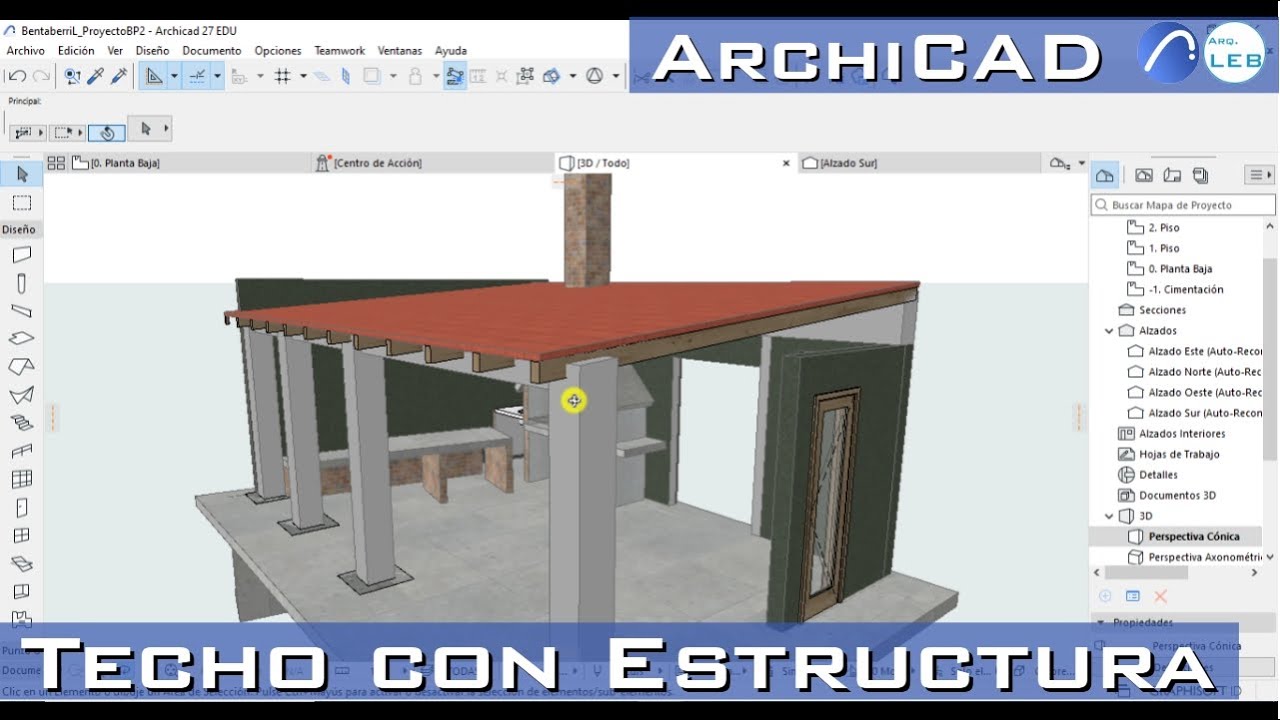Select the Column tool
The height and width of the screenshot is (720, 1280).
click(22, 283)
